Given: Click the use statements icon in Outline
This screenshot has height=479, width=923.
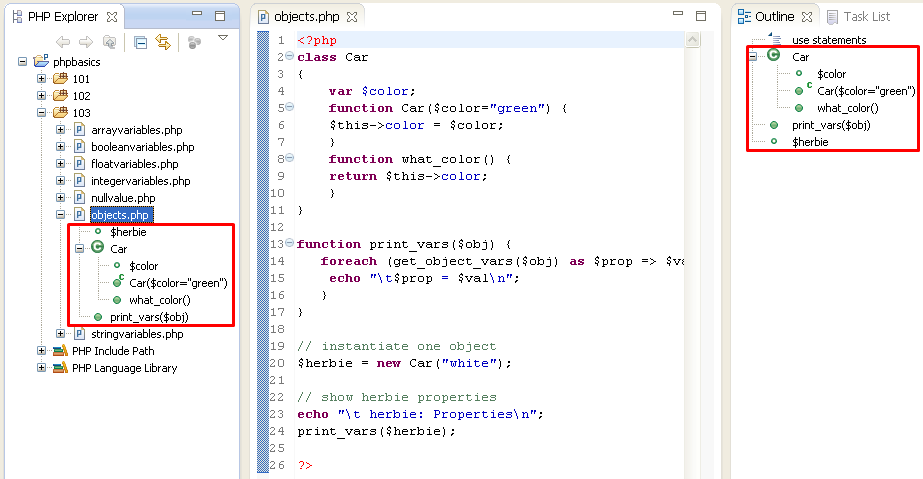Looking at the screenshot, I should [x=775, y=39].
